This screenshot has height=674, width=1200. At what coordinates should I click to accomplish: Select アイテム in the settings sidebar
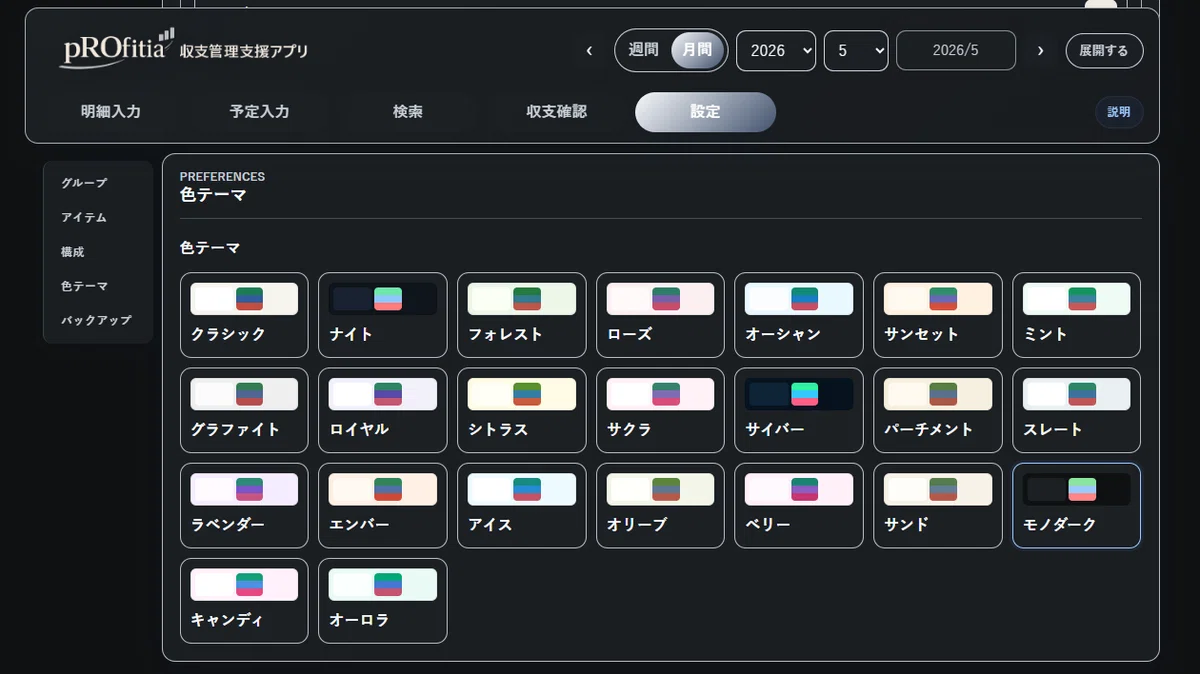pyautogui.click(x=98, y=217)
